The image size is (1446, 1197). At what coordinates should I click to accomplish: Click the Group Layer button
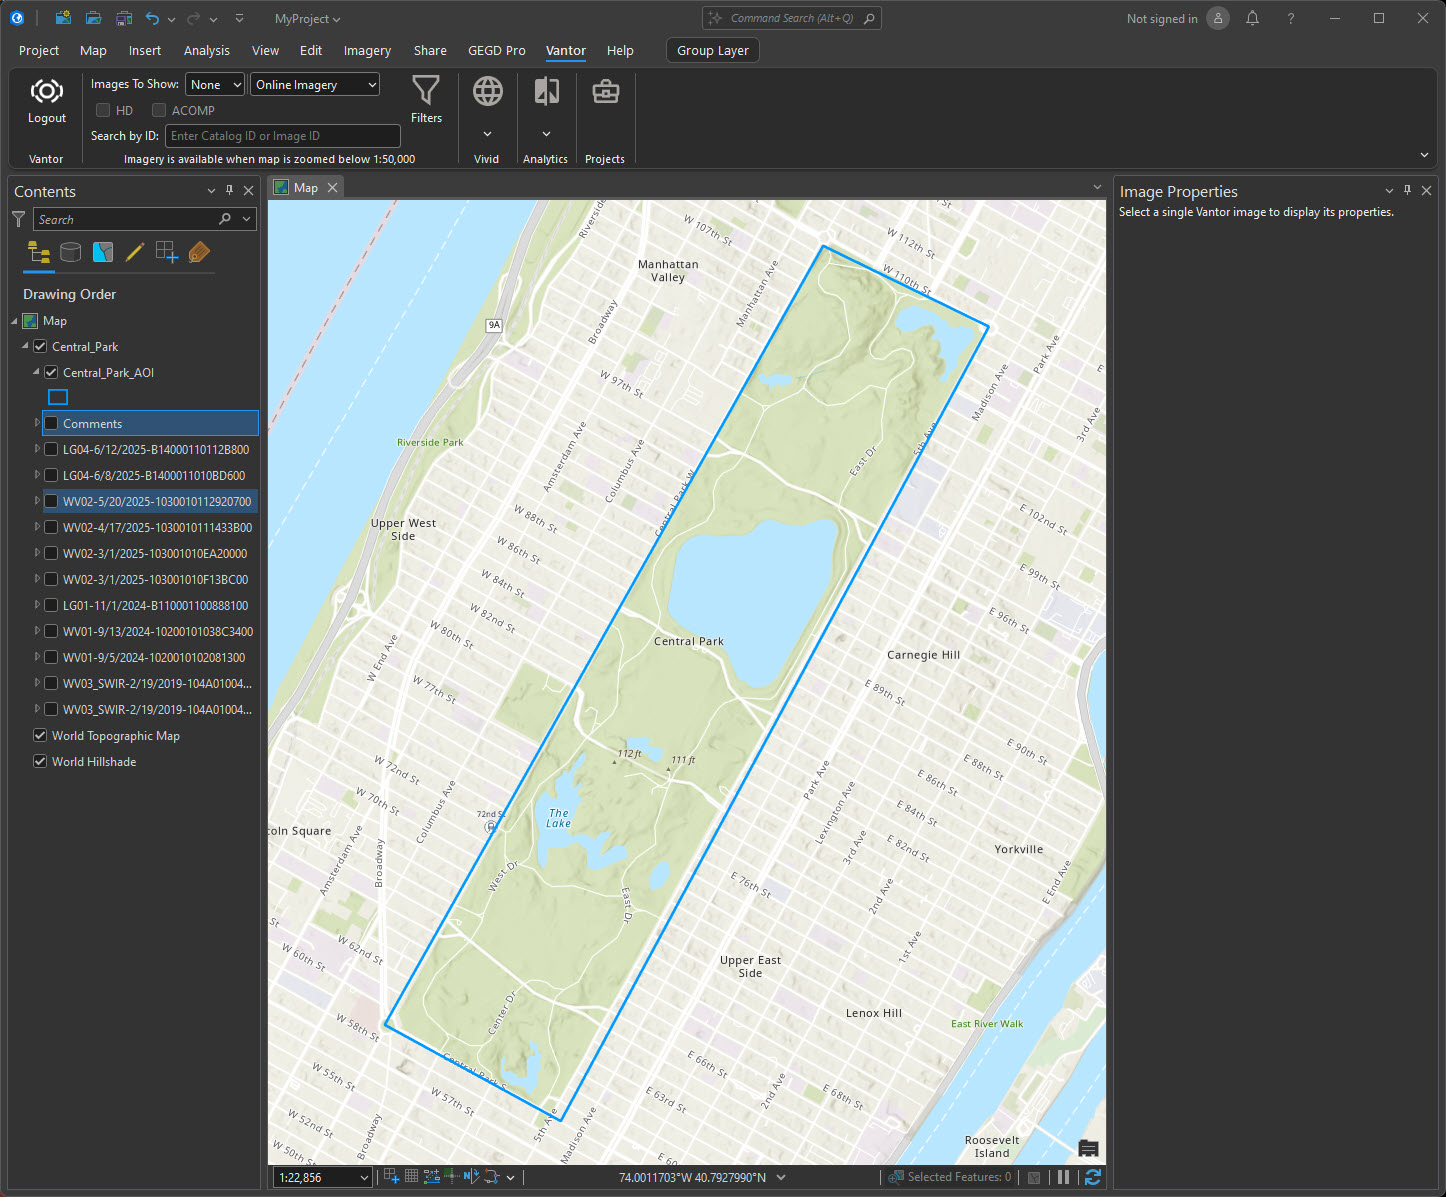coord(712,51)
